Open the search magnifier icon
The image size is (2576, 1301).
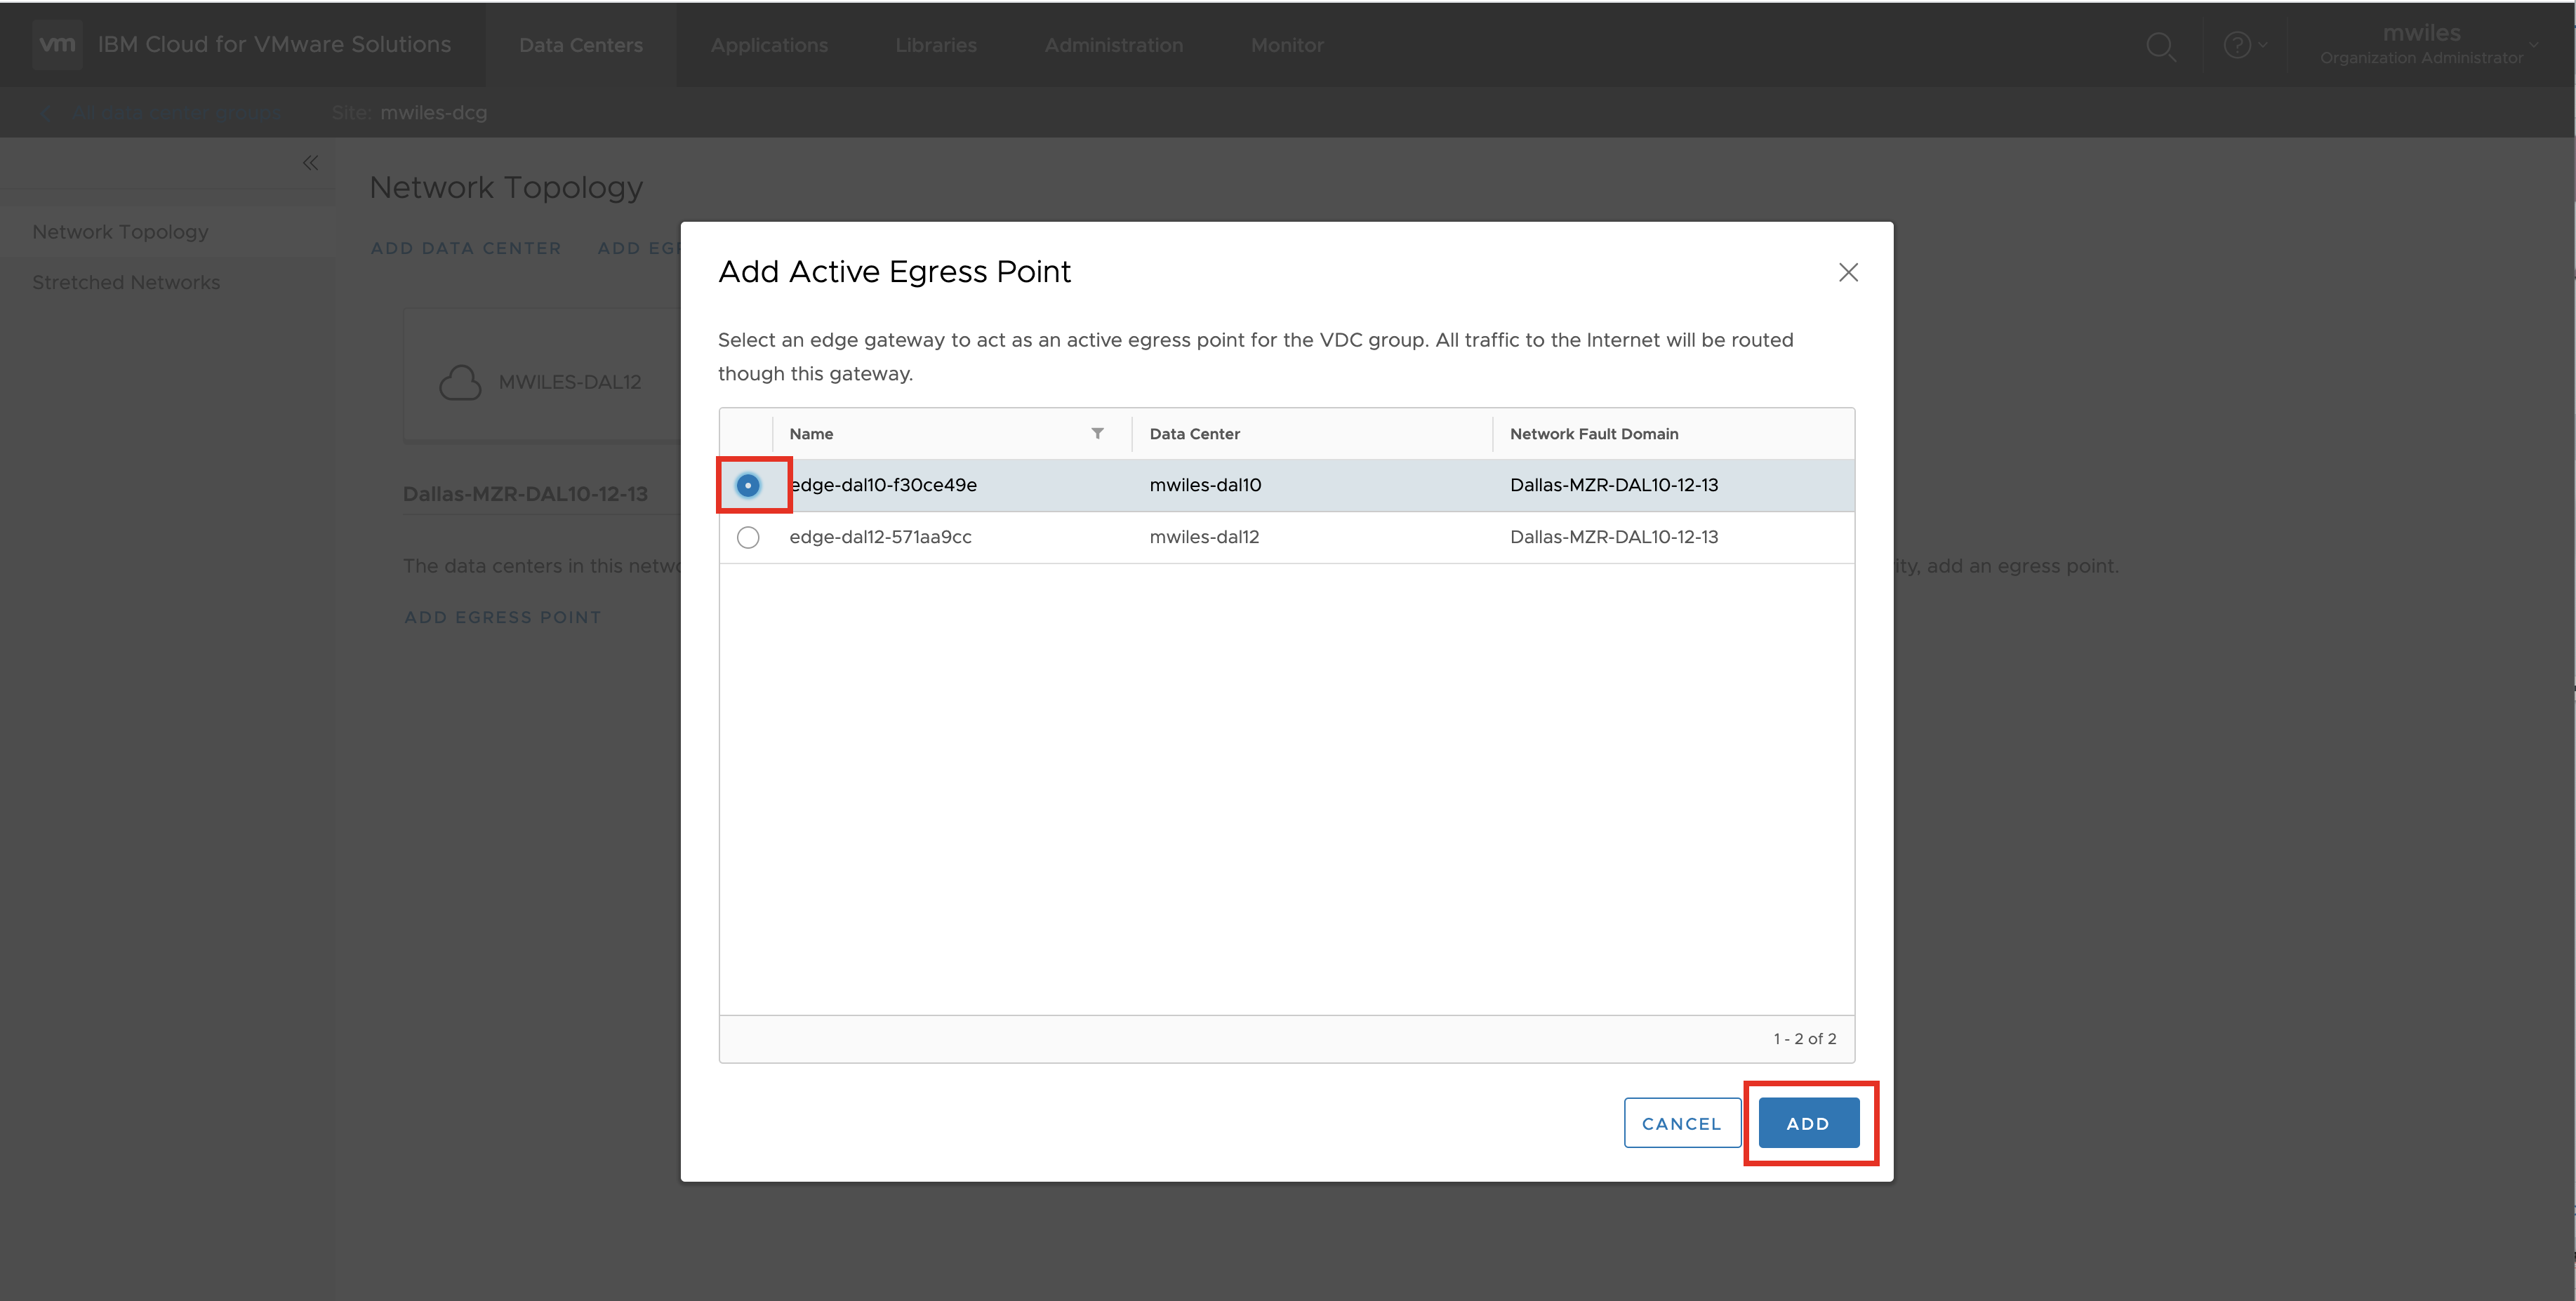(x=2160, y=46)
